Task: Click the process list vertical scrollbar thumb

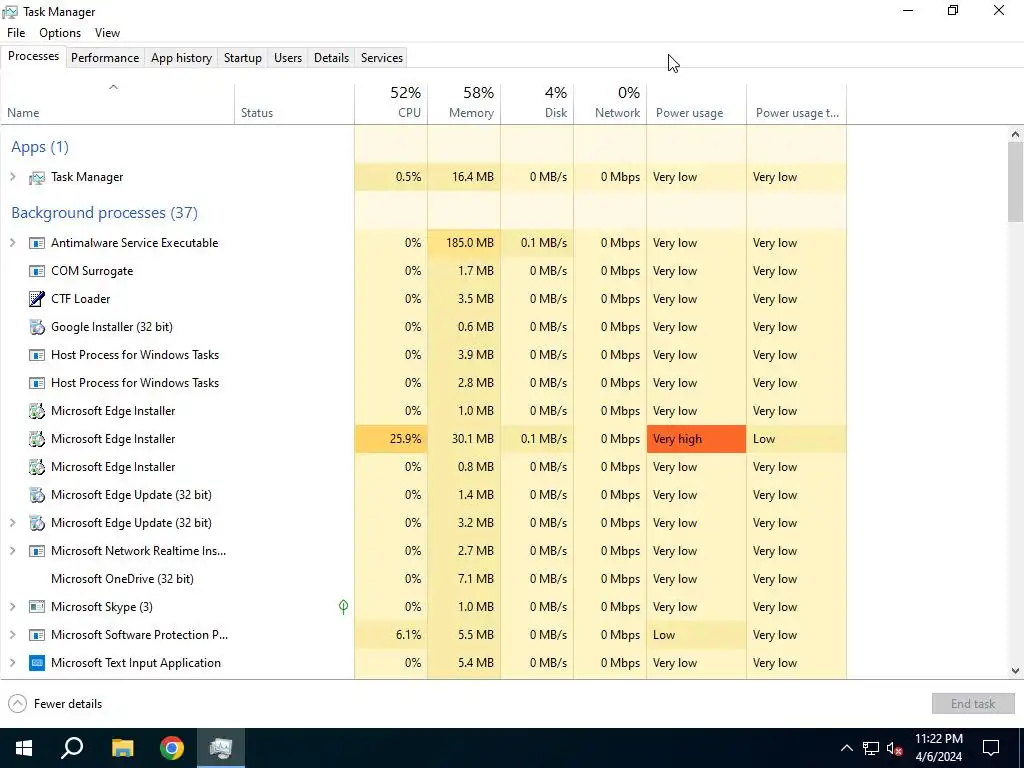Action: 1015,182
